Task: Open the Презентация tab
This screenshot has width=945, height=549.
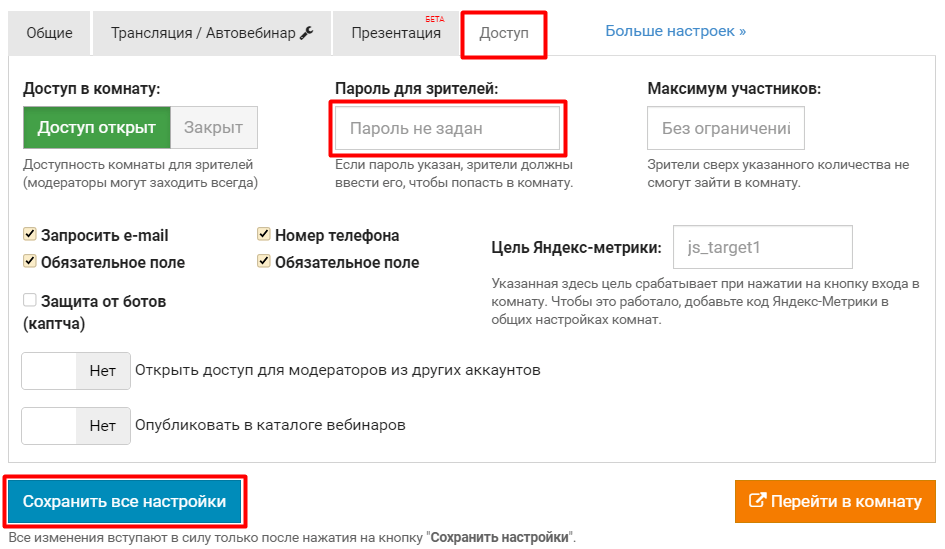Action: (396, 33)
